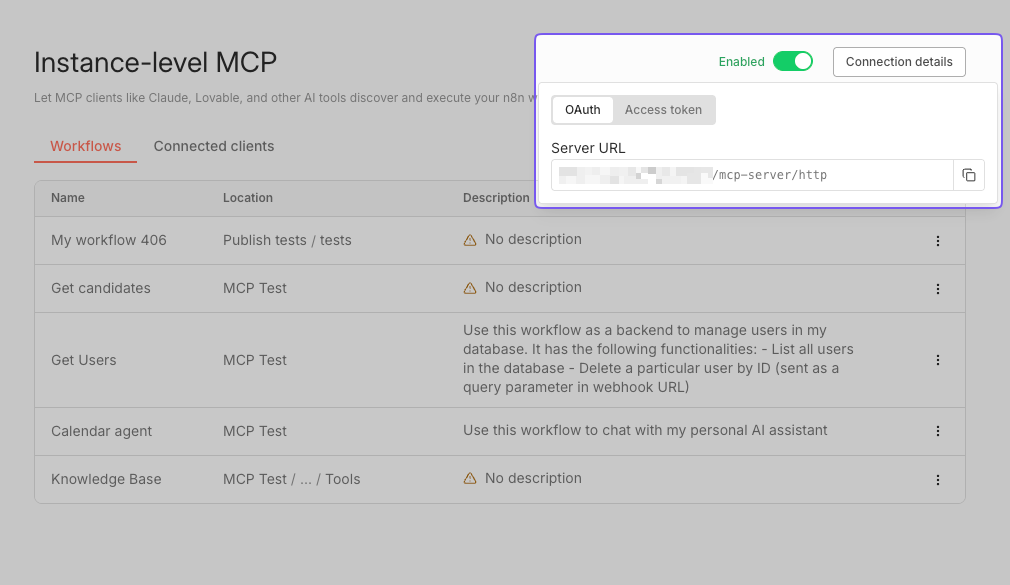Copy the Server URL to clipboard
Image resolution: width=1010 pixels, height=585 pixels.
[x=968, y=174]
